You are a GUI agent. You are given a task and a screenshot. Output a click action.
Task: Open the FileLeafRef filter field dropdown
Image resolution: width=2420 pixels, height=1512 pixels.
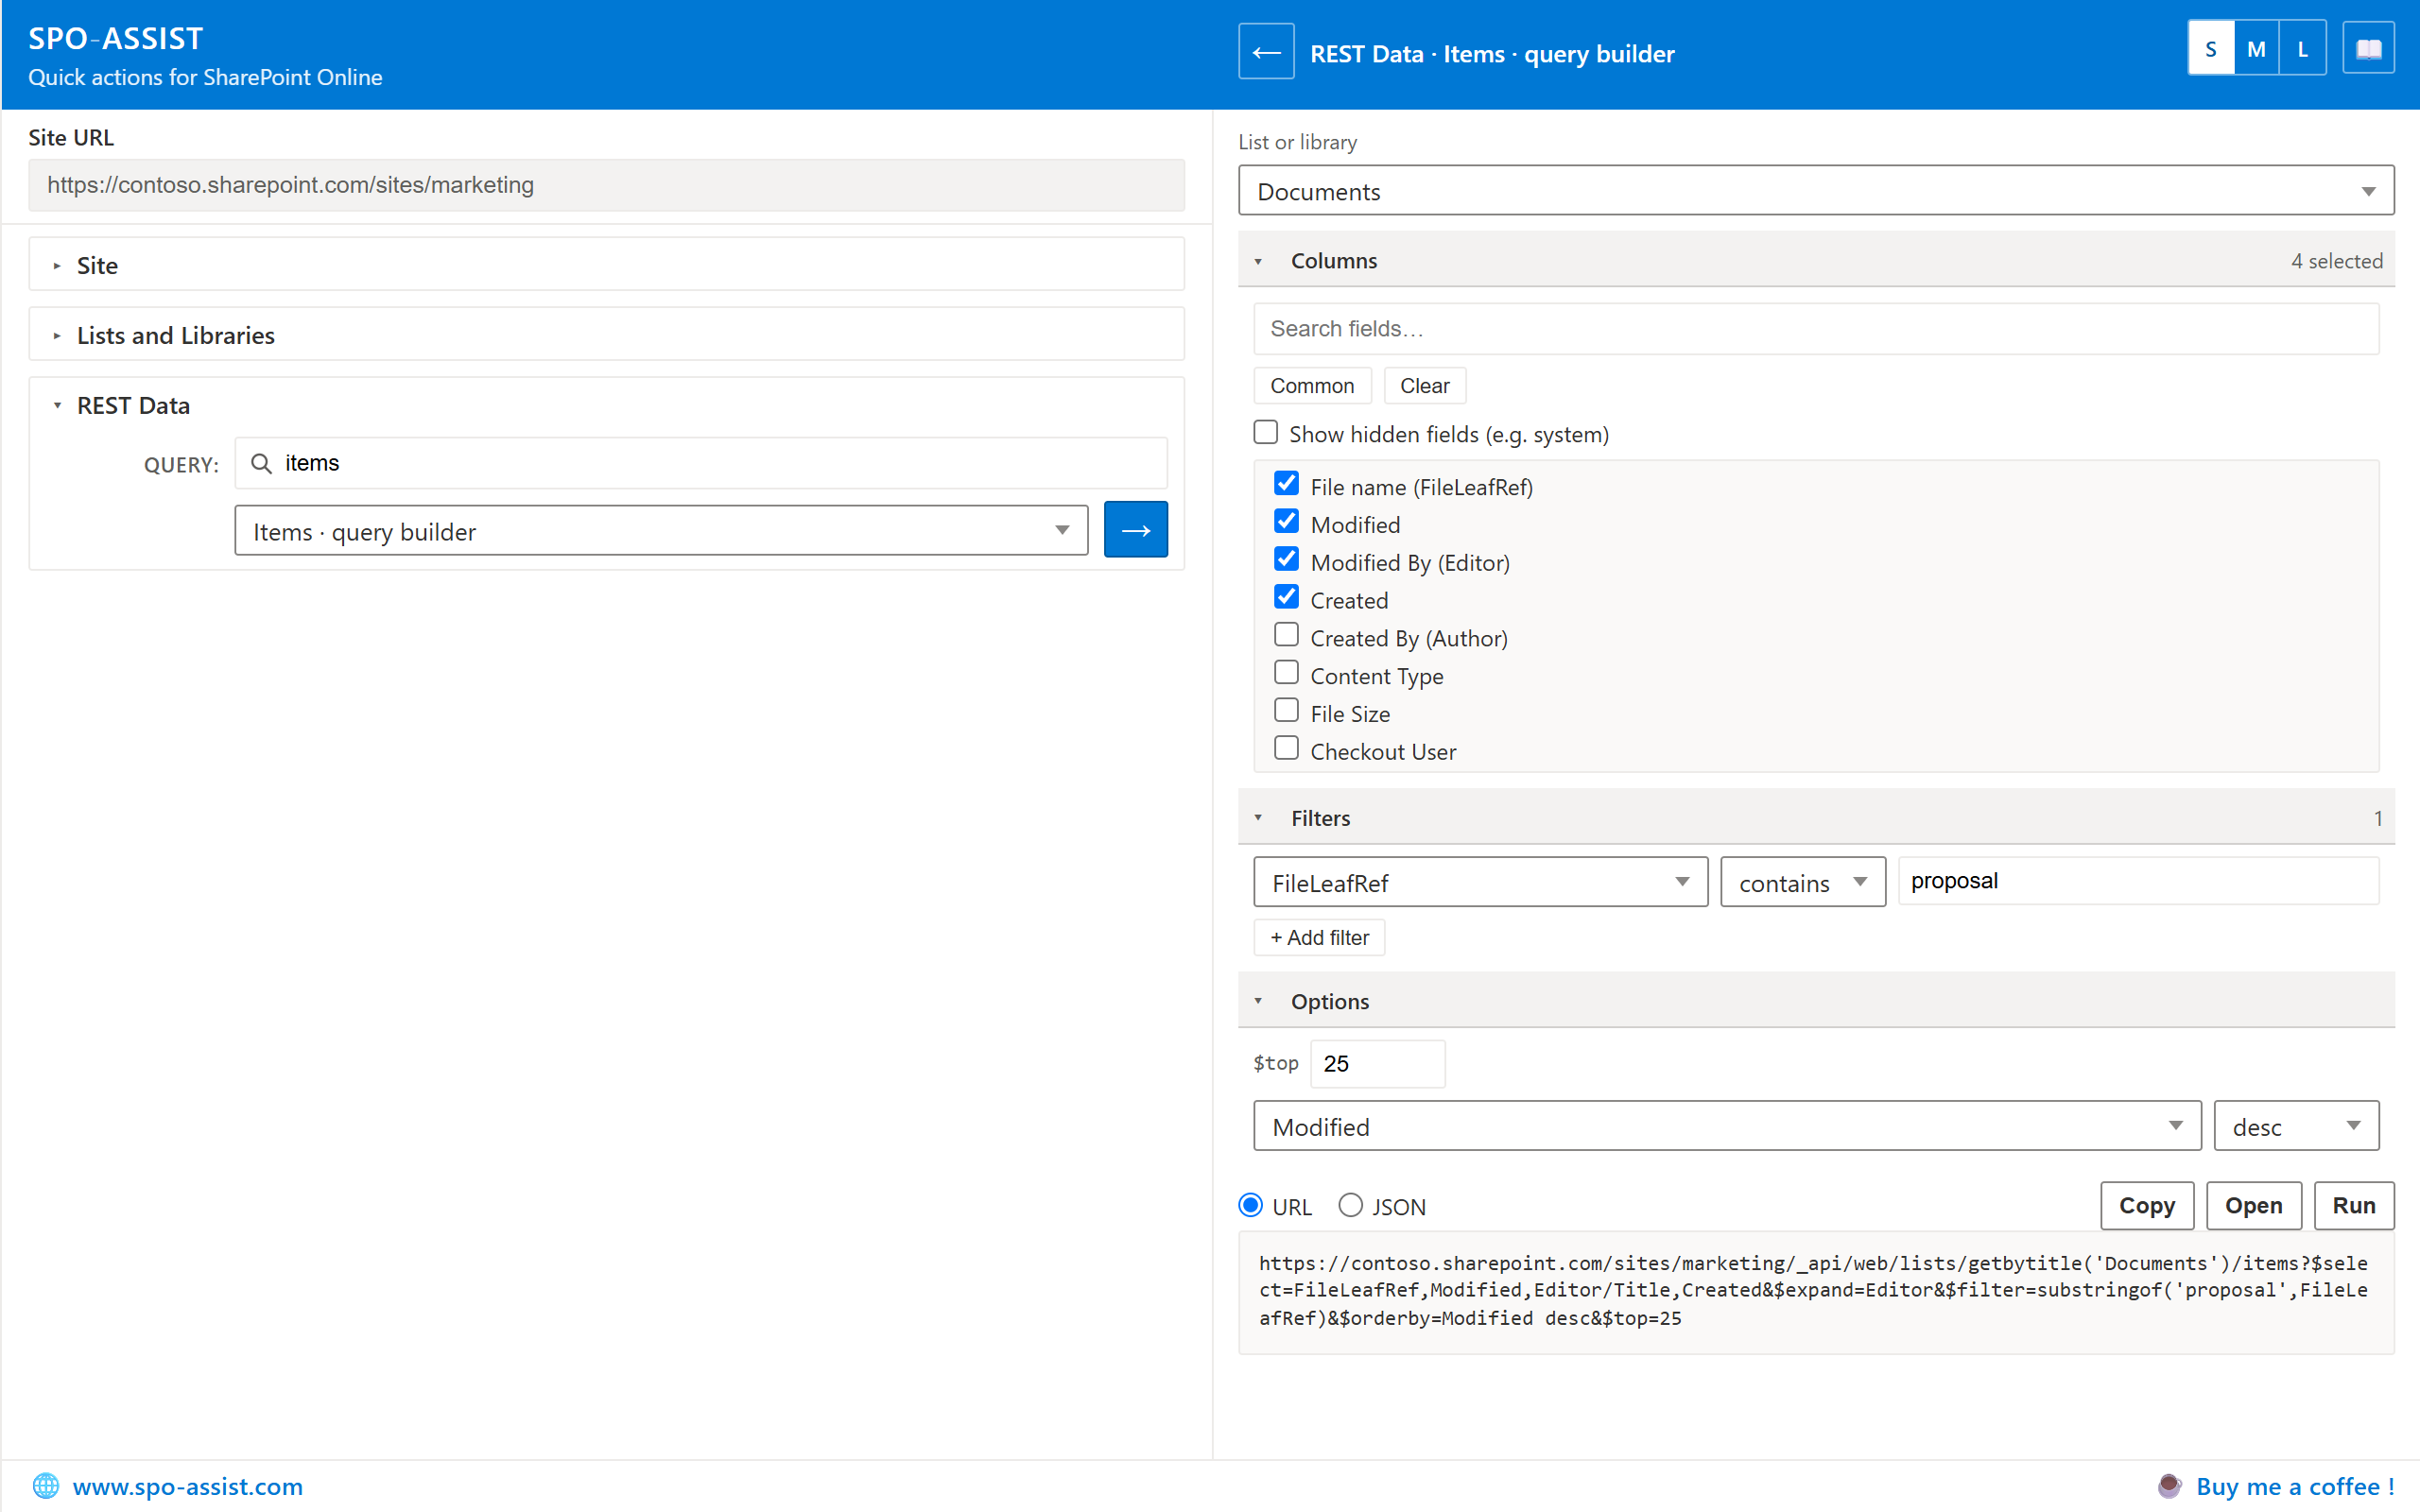coord(1480,882)
